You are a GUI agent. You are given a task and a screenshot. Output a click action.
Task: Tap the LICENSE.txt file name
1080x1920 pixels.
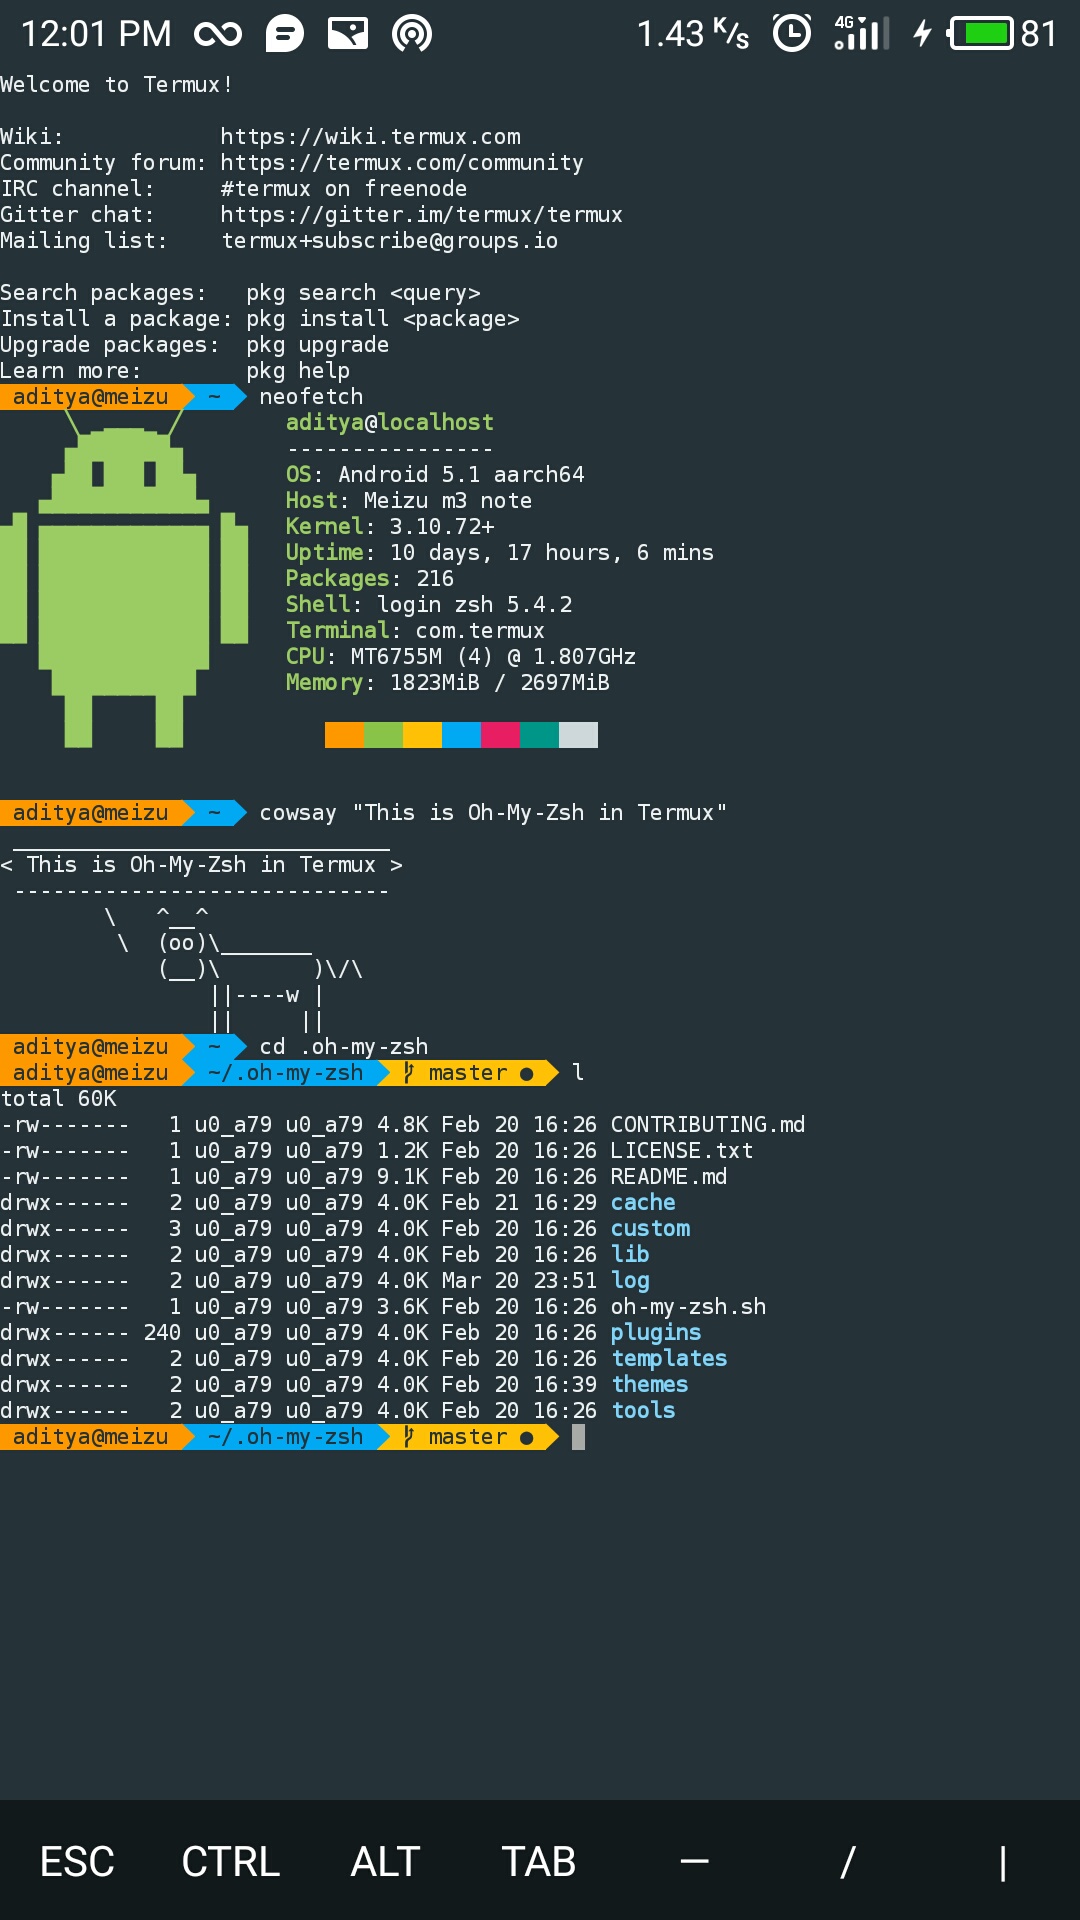tap(682, 1151)
